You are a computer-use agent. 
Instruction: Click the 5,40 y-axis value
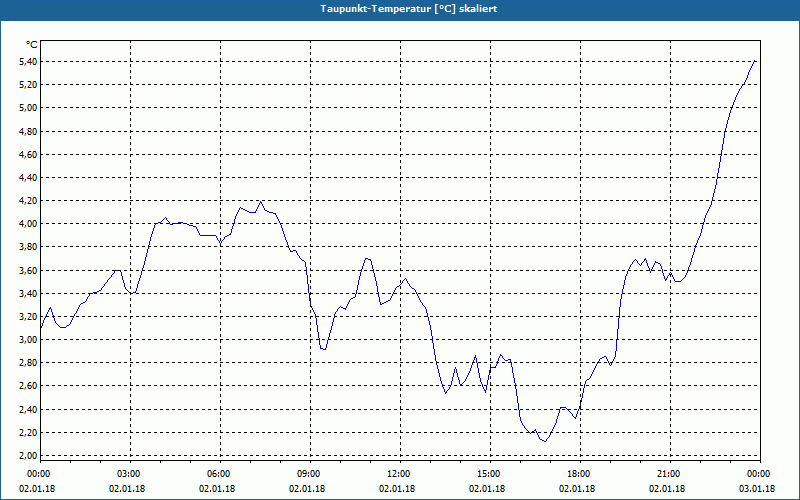[29, 61]
